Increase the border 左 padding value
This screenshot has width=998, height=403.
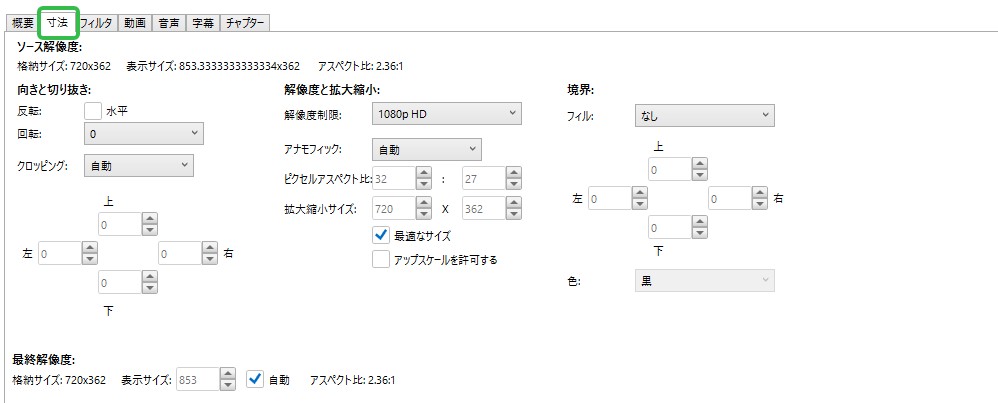640,193
